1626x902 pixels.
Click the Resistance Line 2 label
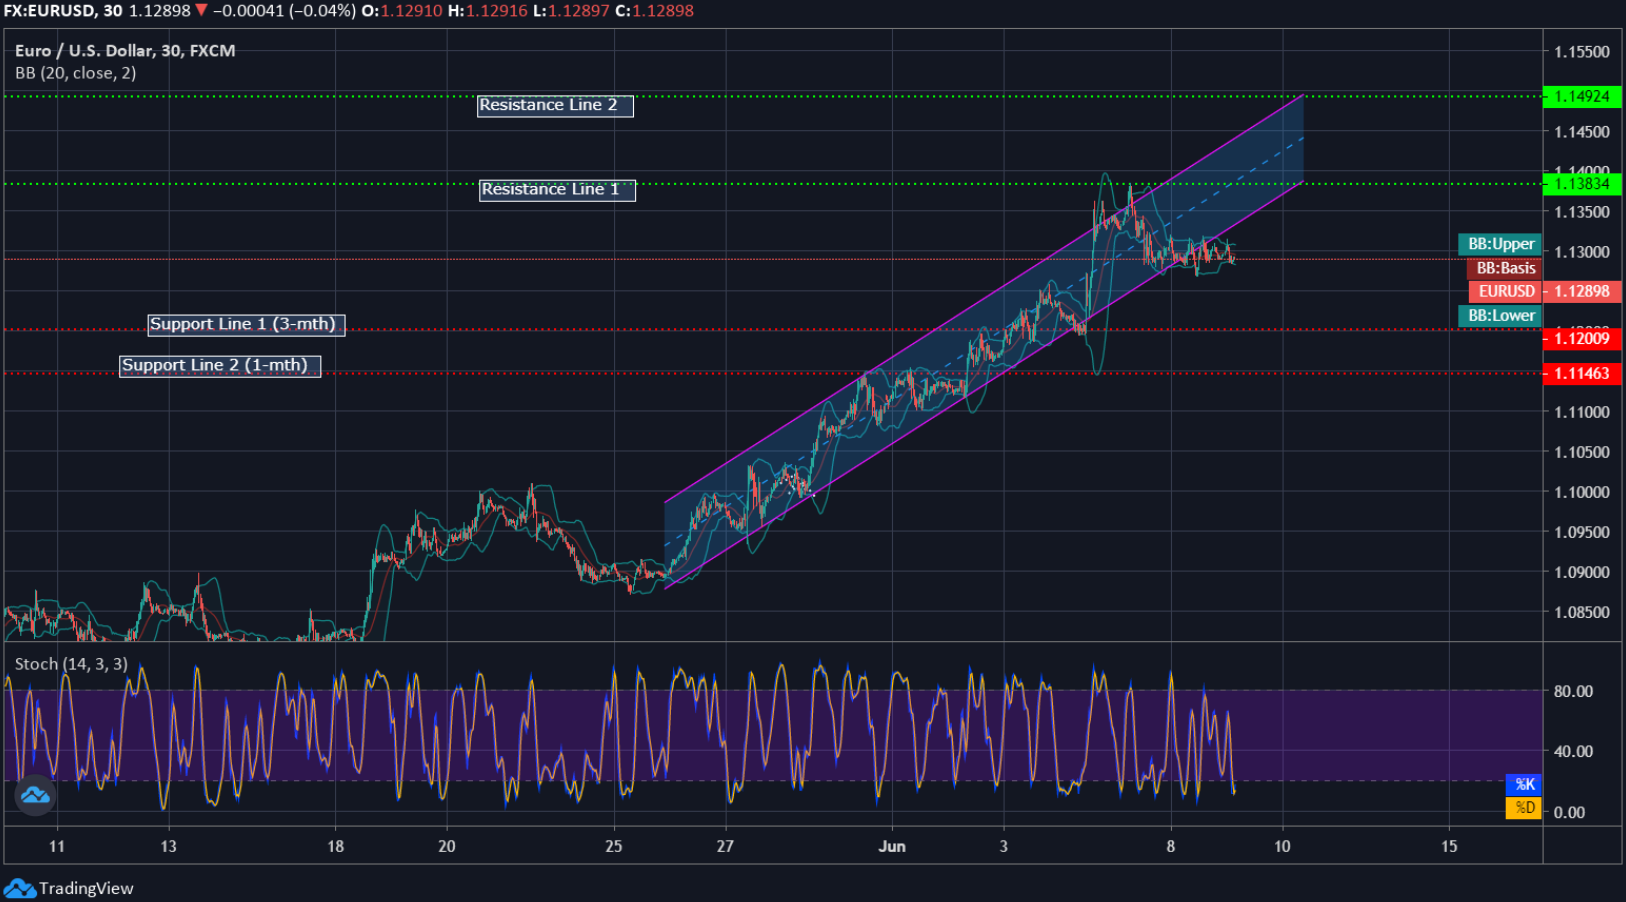tap(555, 105)
